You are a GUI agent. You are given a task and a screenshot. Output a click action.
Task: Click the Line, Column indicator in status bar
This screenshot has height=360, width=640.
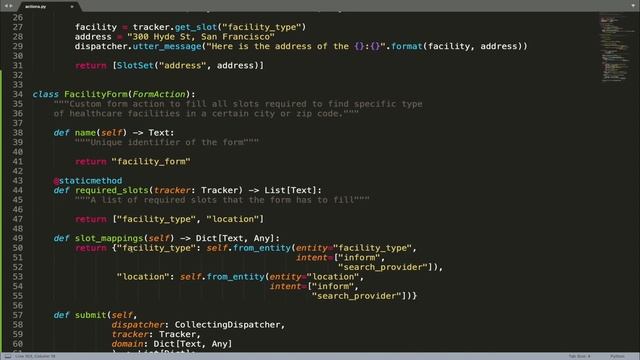point(36,356)
